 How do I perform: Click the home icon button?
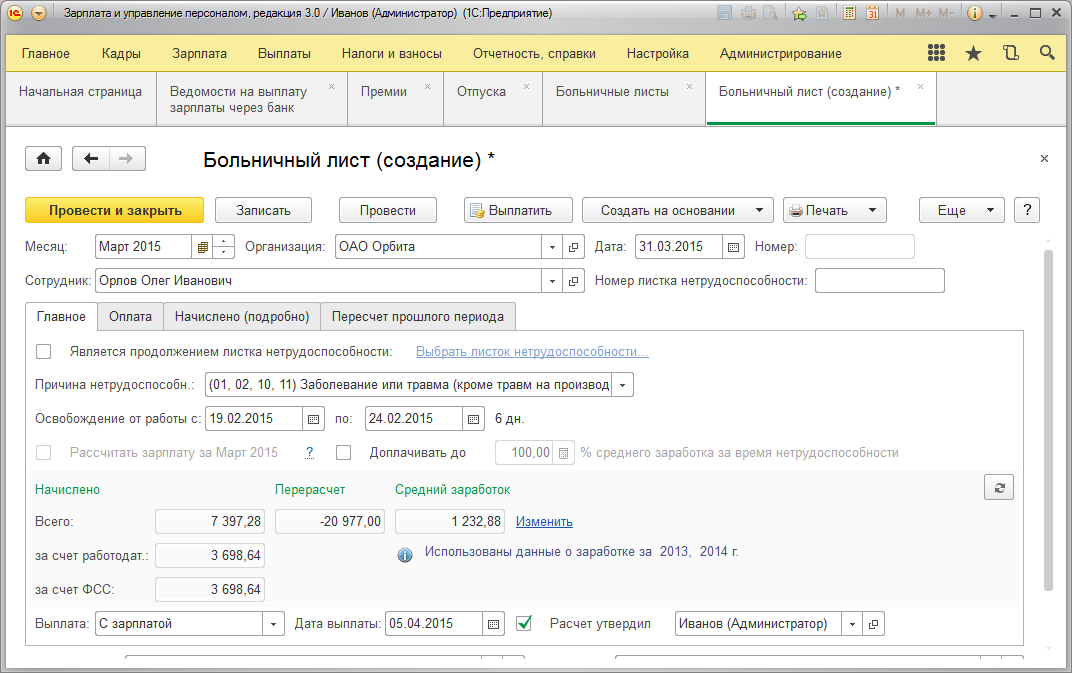tap(44, 159)
